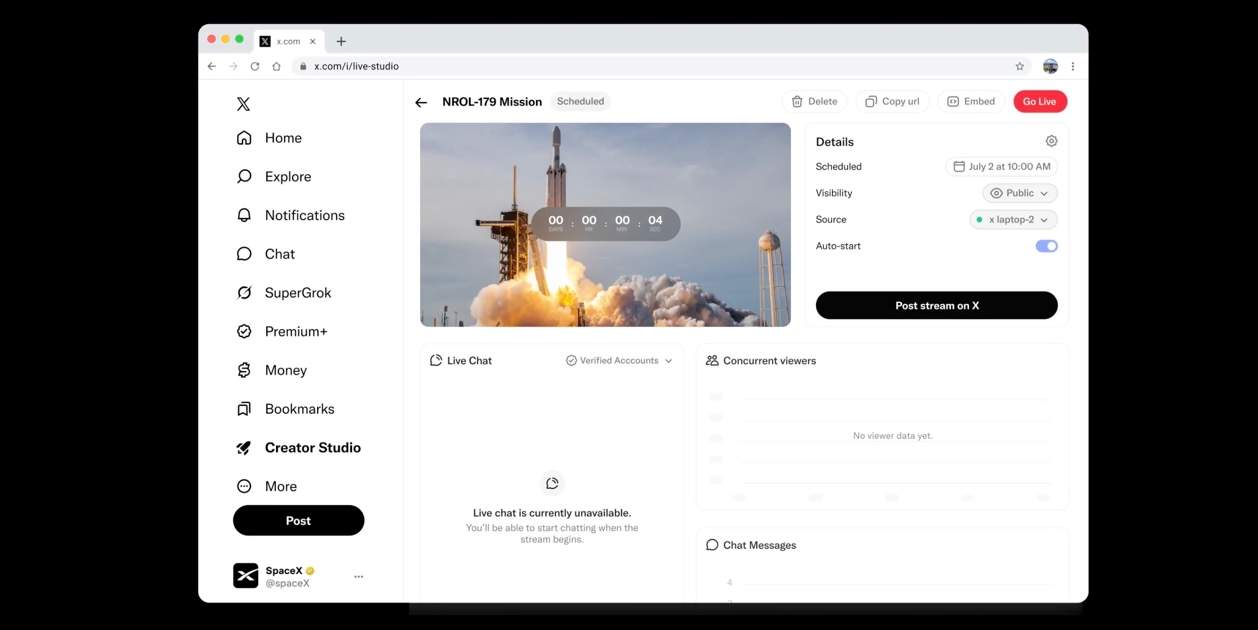Click 'No viewer data yet.' text

pos(892,436)
